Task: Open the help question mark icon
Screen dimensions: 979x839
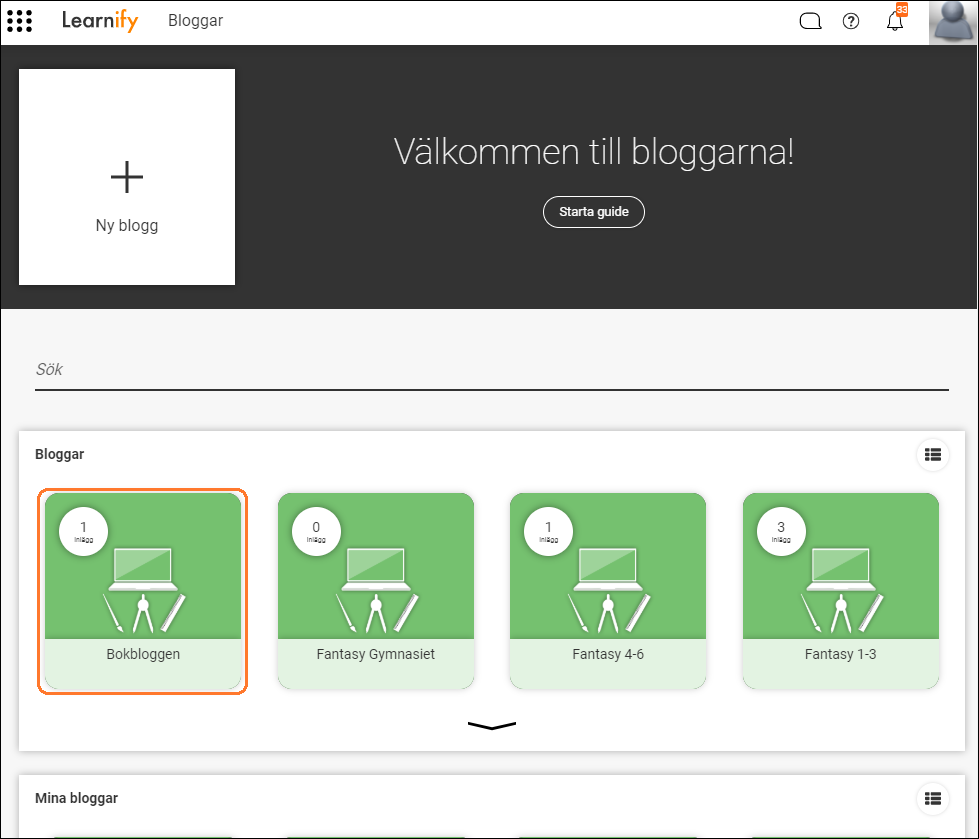Action: coord(851,21)
